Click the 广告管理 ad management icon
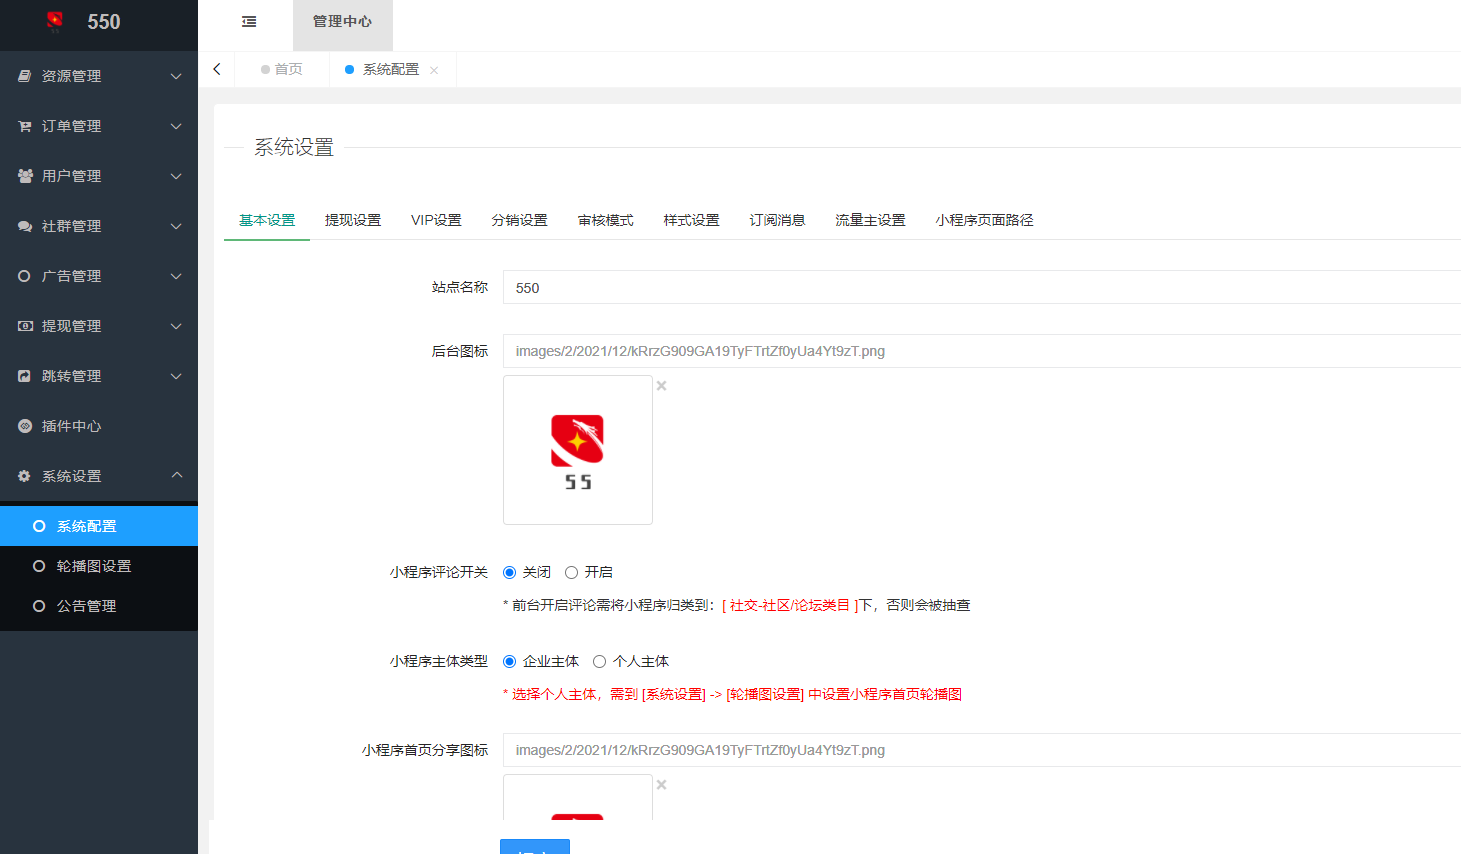This screenshot has height=854, width=1461. pyautogui.click(x=24, y=275)
